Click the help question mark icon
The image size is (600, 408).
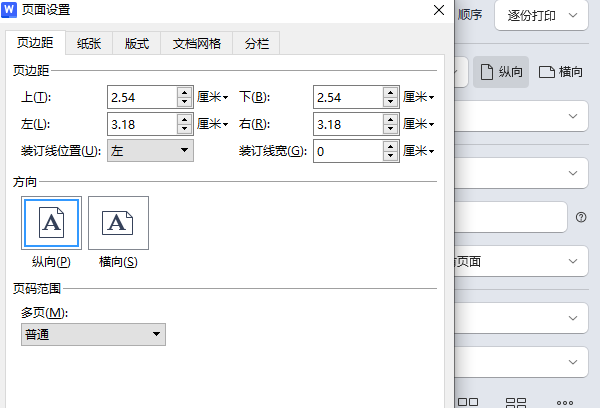[x=581, y=217]
